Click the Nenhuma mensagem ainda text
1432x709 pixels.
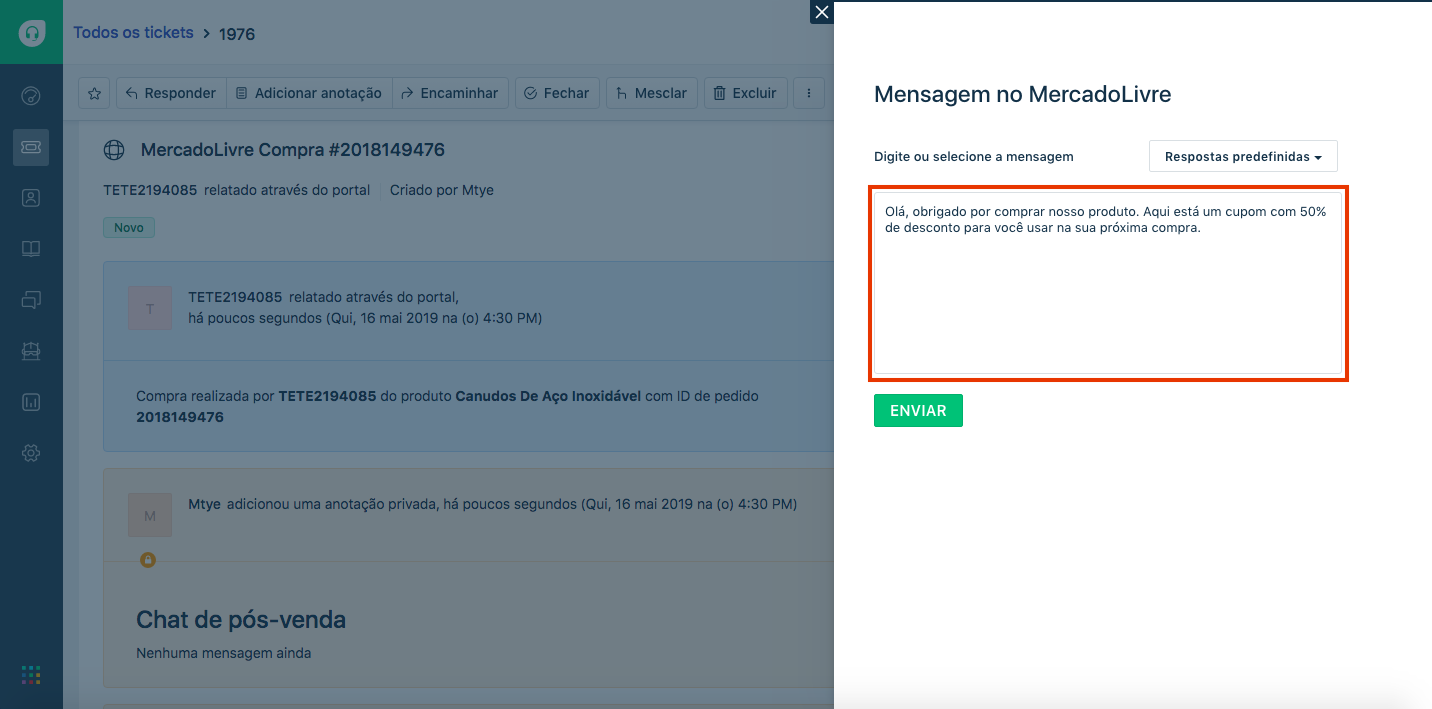point(224,653)
